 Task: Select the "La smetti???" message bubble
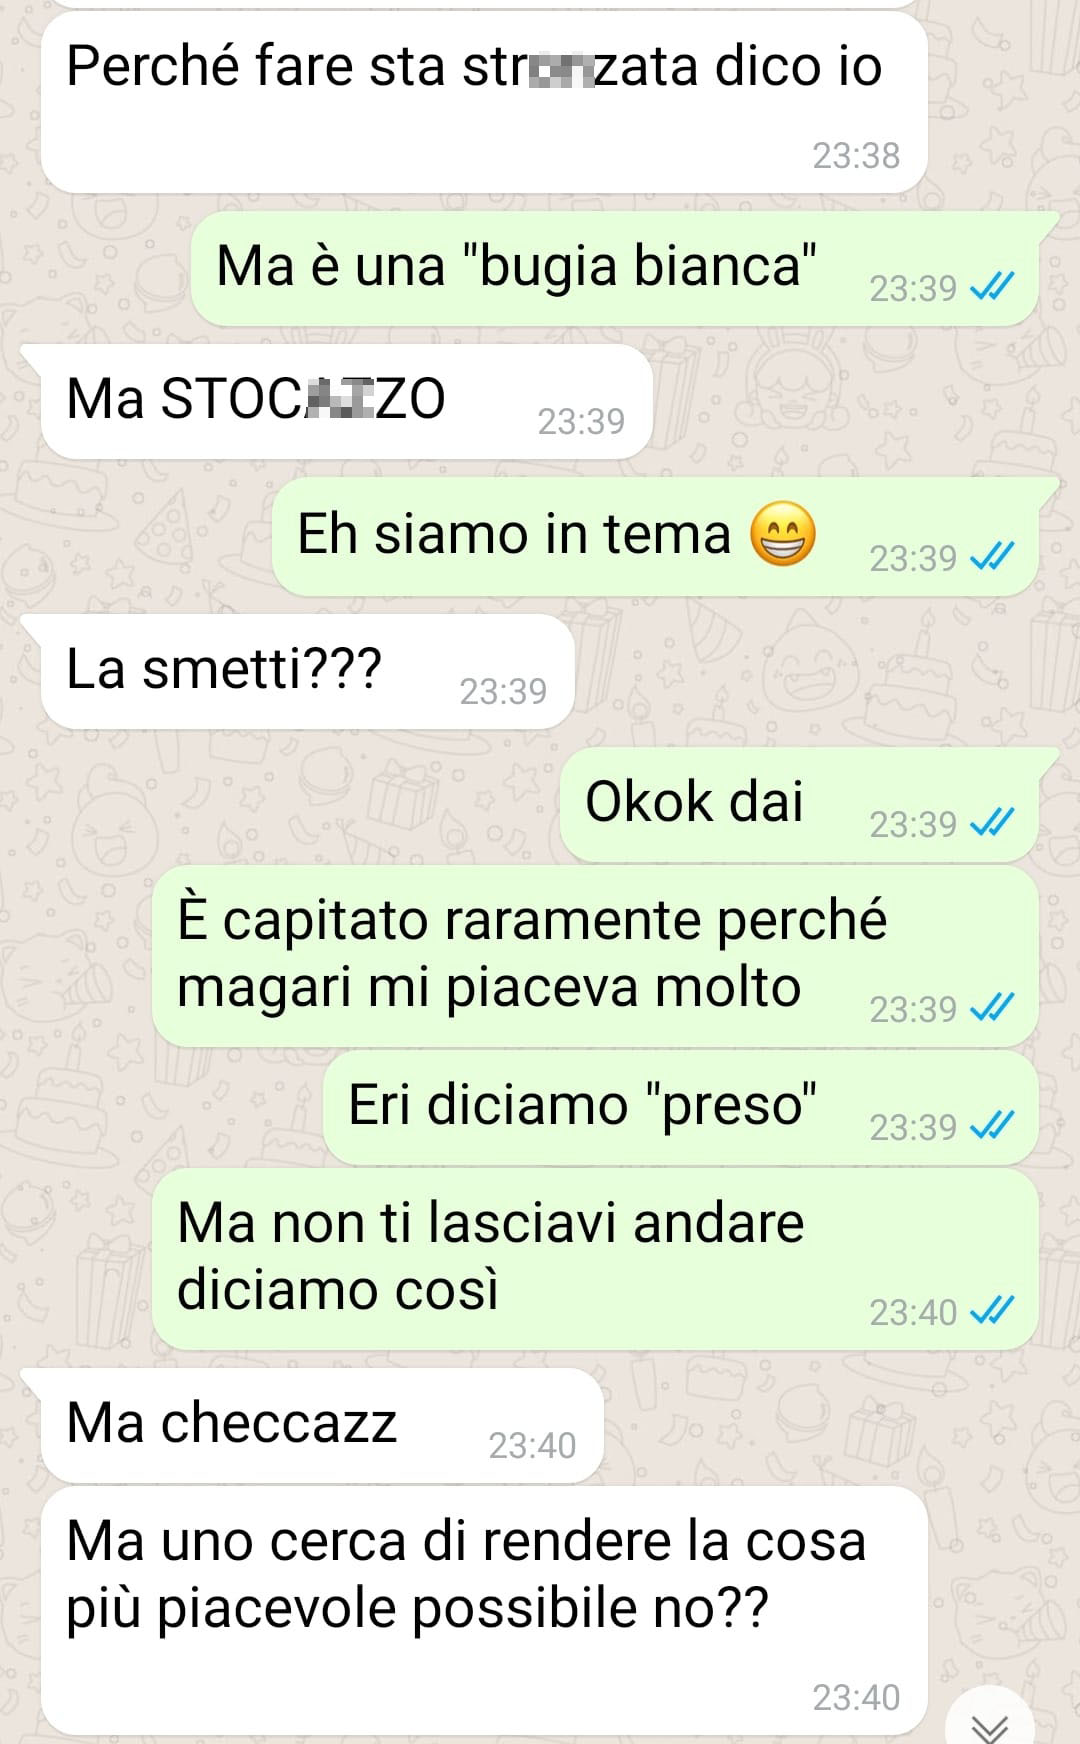click(x=307, y=671)
